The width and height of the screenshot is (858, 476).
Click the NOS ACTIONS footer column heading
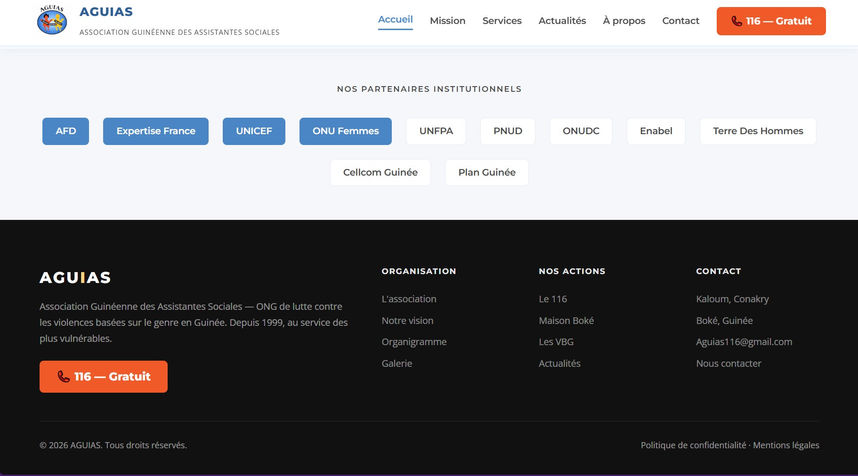(x=572, y=271)
